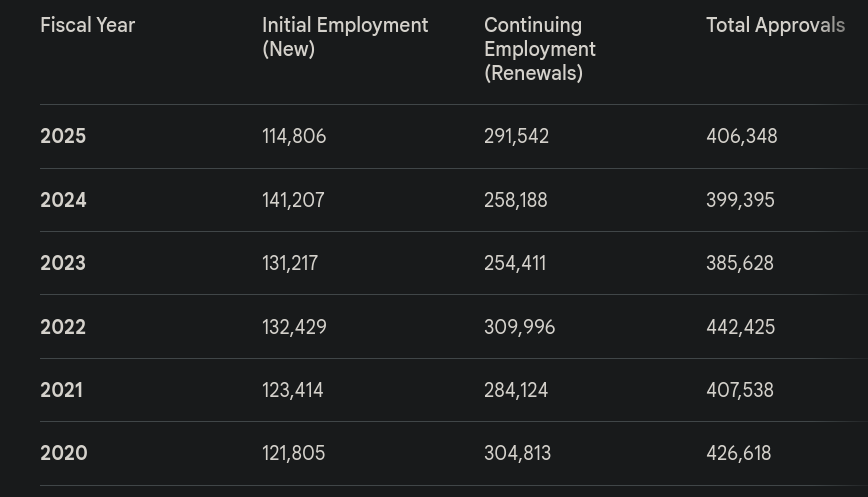Select the 2025 fiscal year cell
868x497 pixels.
point(63,136)
